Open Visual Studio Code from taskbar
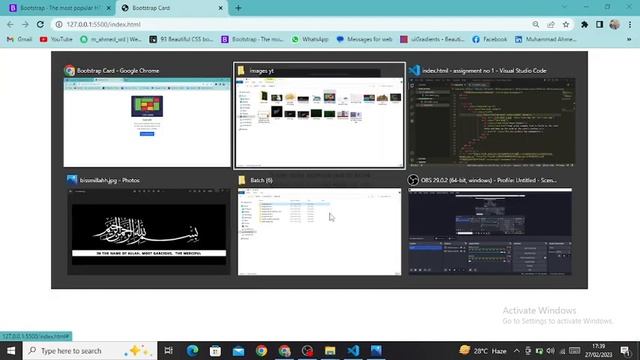Screen dimensions: 640x360 click(x=353, y=351)
